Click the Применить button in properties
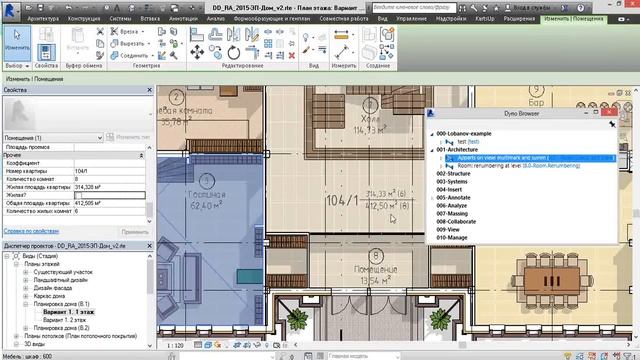This screenshot has width=640, height=360. tap(135, 232)
